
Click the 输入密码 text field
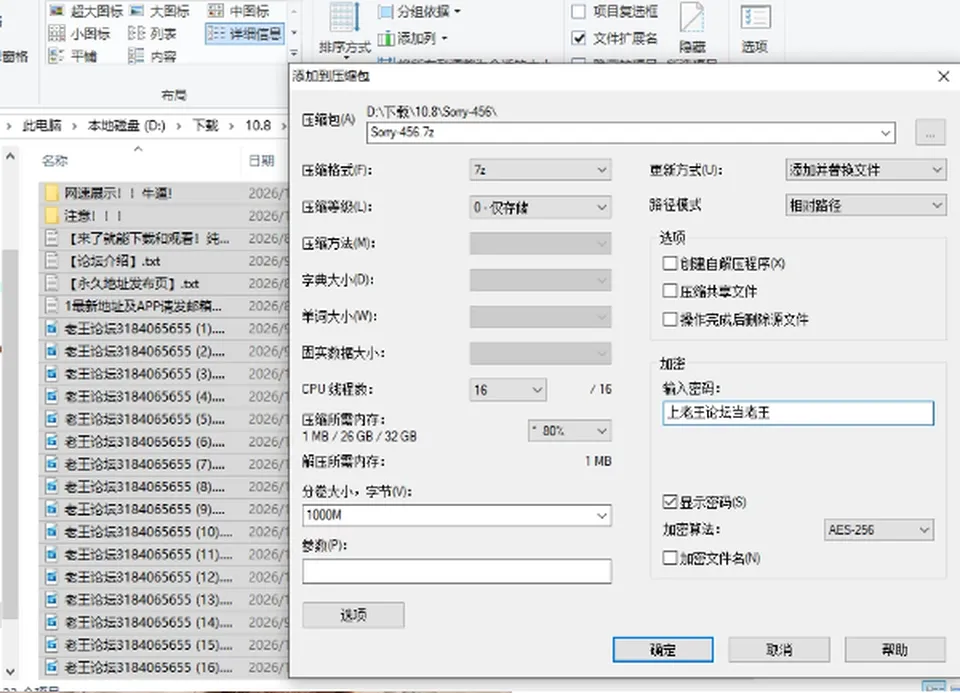pos(798,413)
